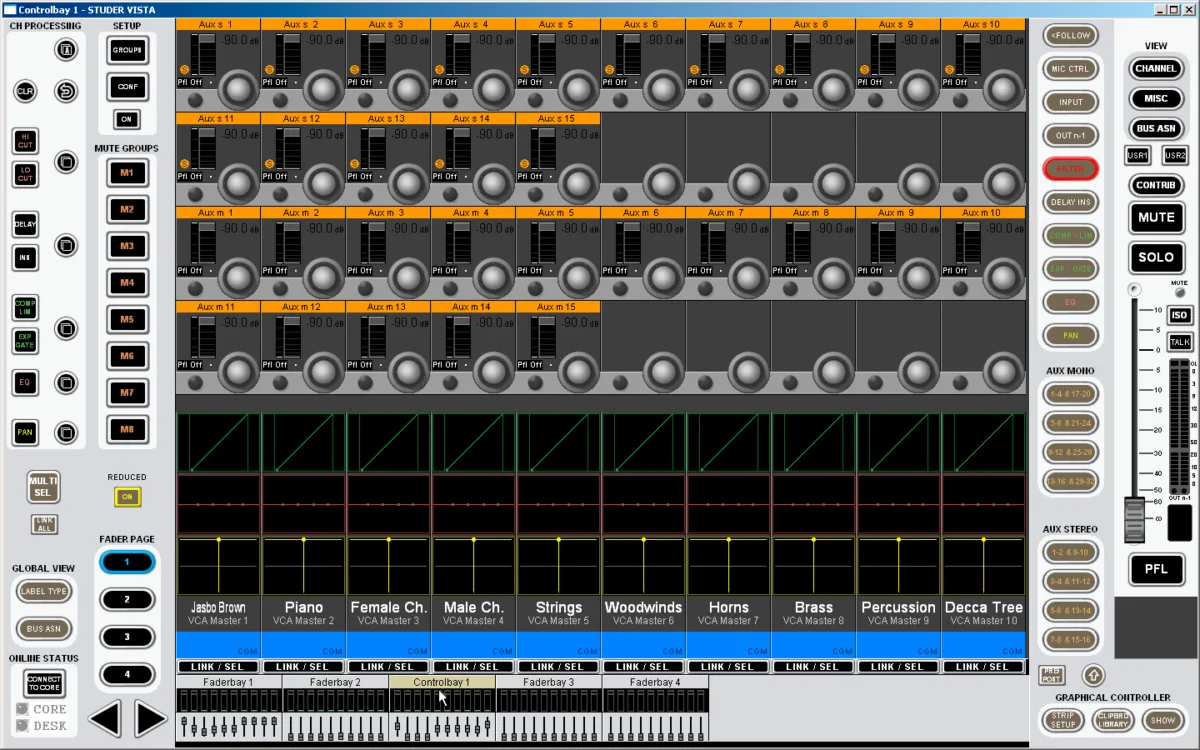This screenshot has height=750, width=1200.
Task: Click the STRIP SETUP button
Action: 1063,720
